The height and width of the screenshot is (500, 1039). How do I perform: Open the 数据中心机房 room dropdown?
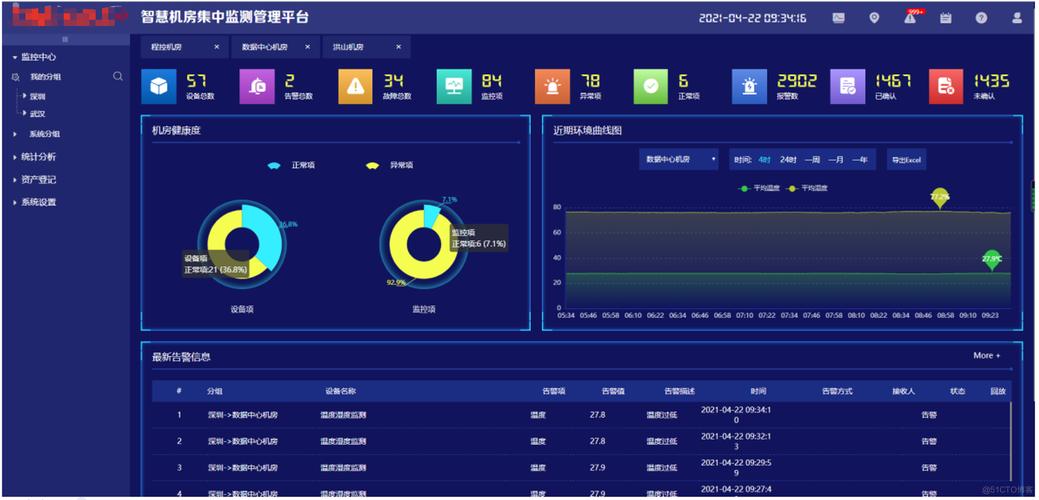[x=679, y=160]
